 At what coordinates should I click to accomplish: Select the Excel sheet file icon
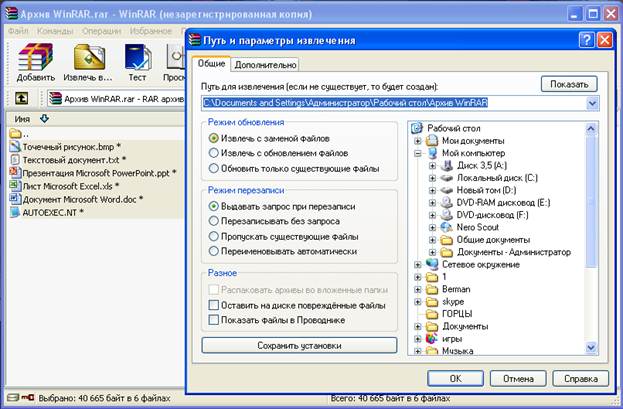[x=15, y=186]
